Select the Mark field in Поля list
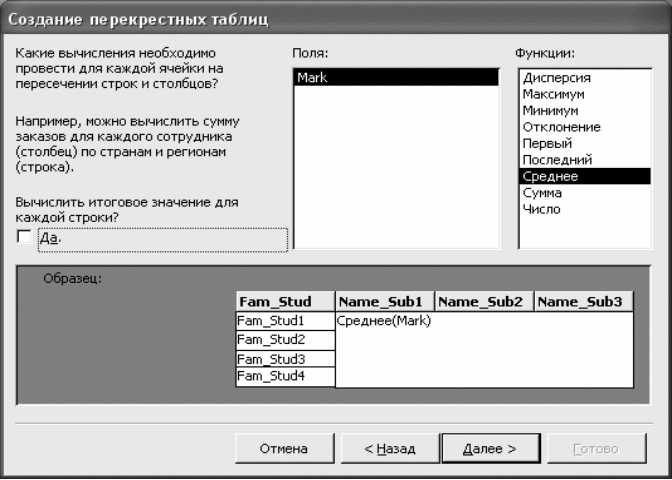Screen dimensions: 672x480 [396, 78]
